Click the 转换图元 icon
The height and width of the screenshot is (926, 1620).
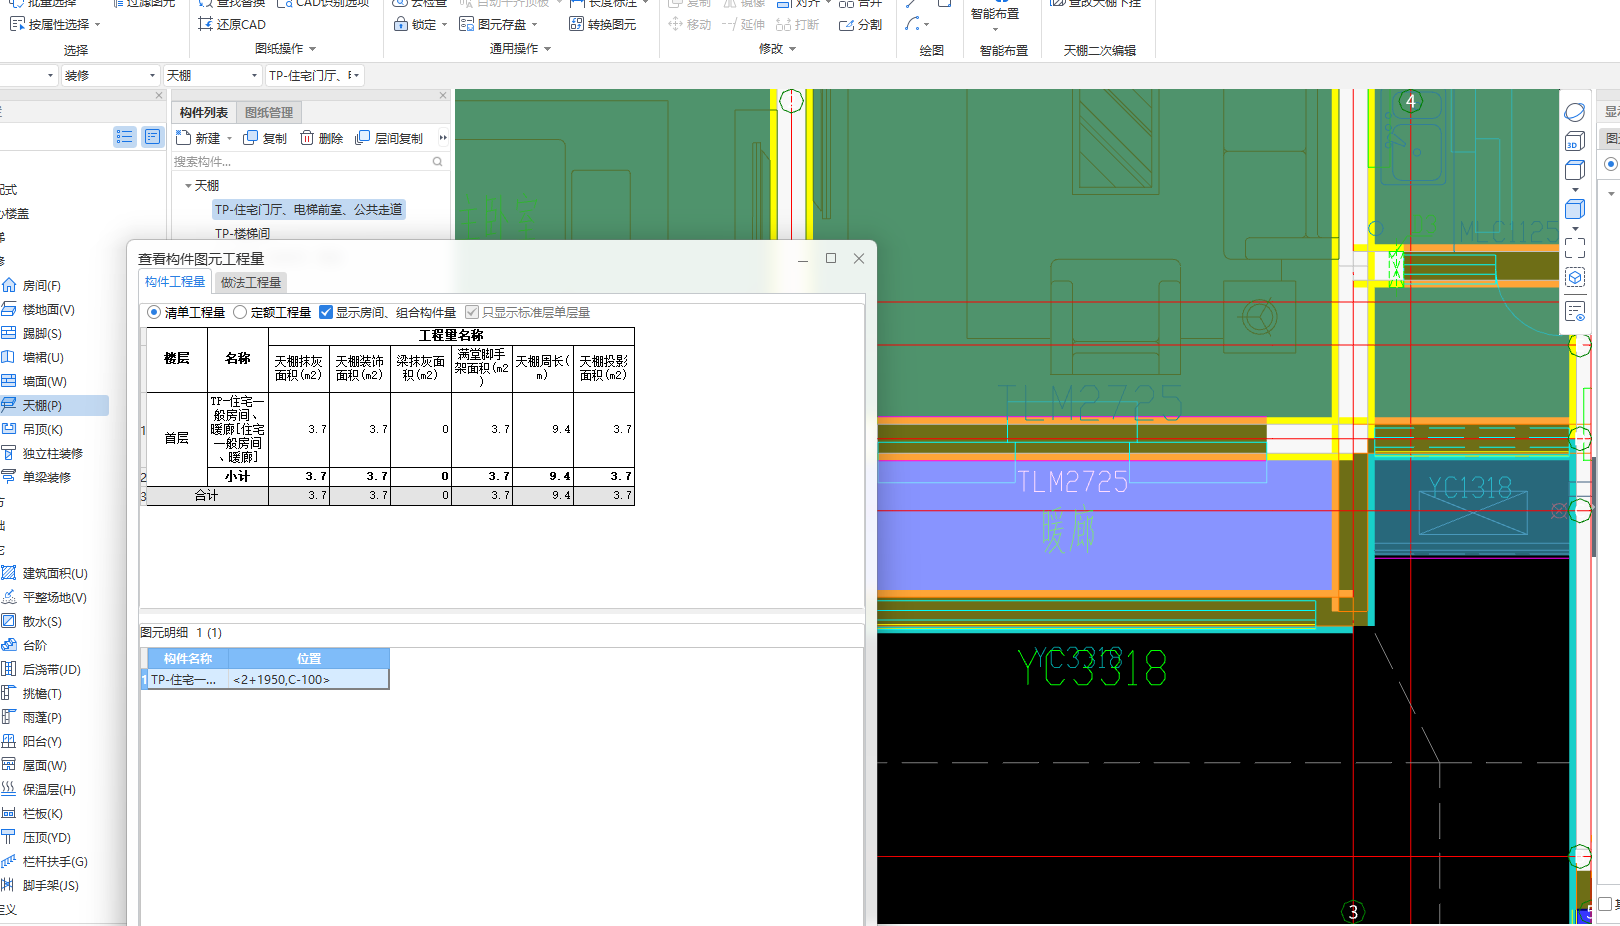576,24
